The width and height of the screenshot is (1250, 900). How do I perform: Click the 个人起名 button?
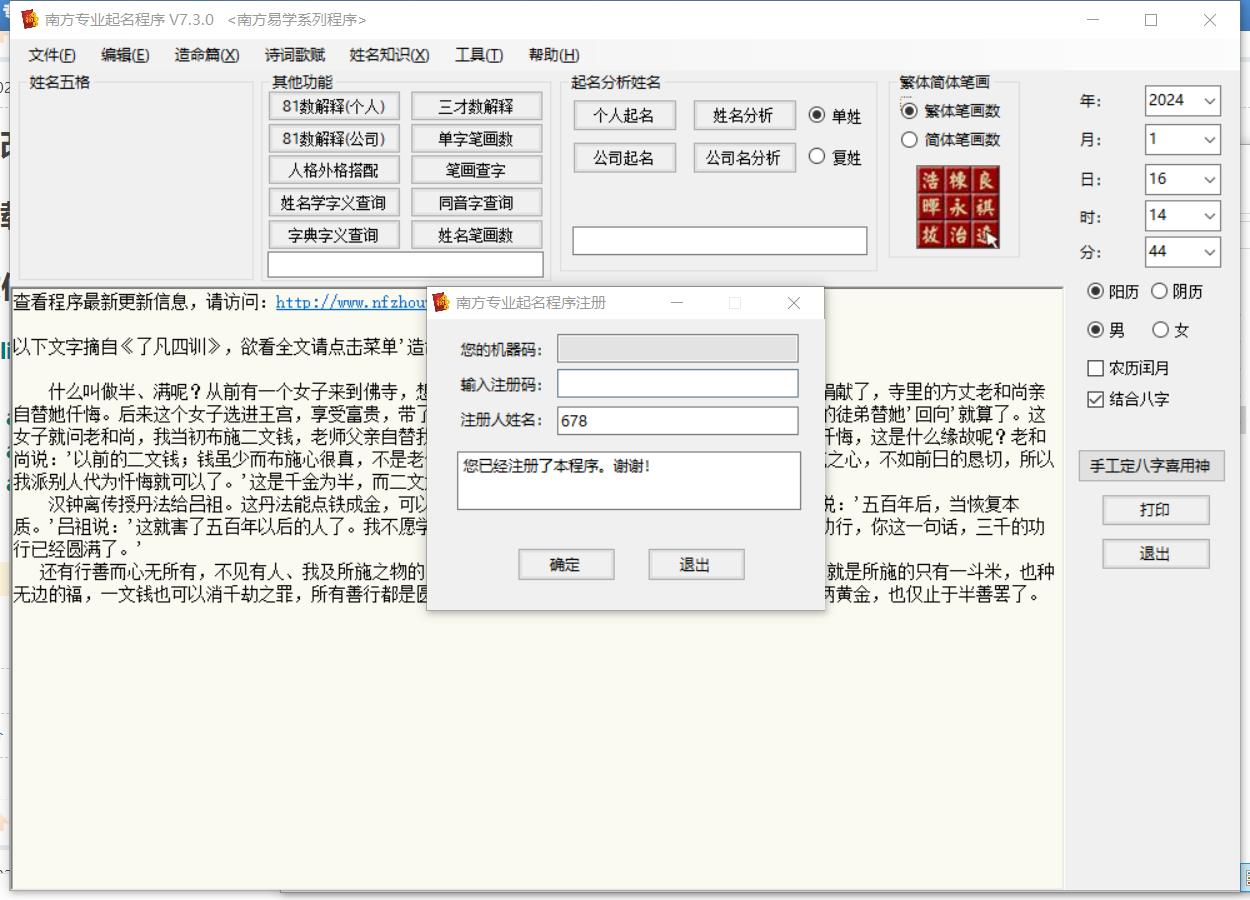coord(624,116)
